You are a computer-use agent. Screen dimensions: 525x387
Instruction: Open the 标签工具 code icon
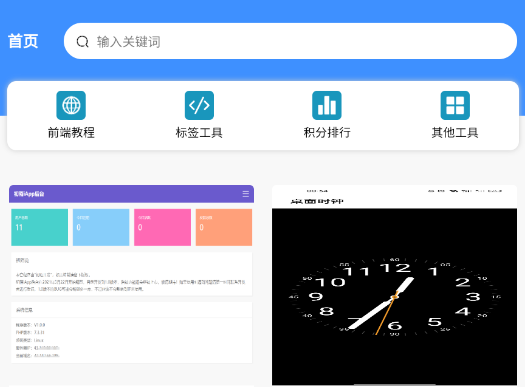click(x=199, y=105)
